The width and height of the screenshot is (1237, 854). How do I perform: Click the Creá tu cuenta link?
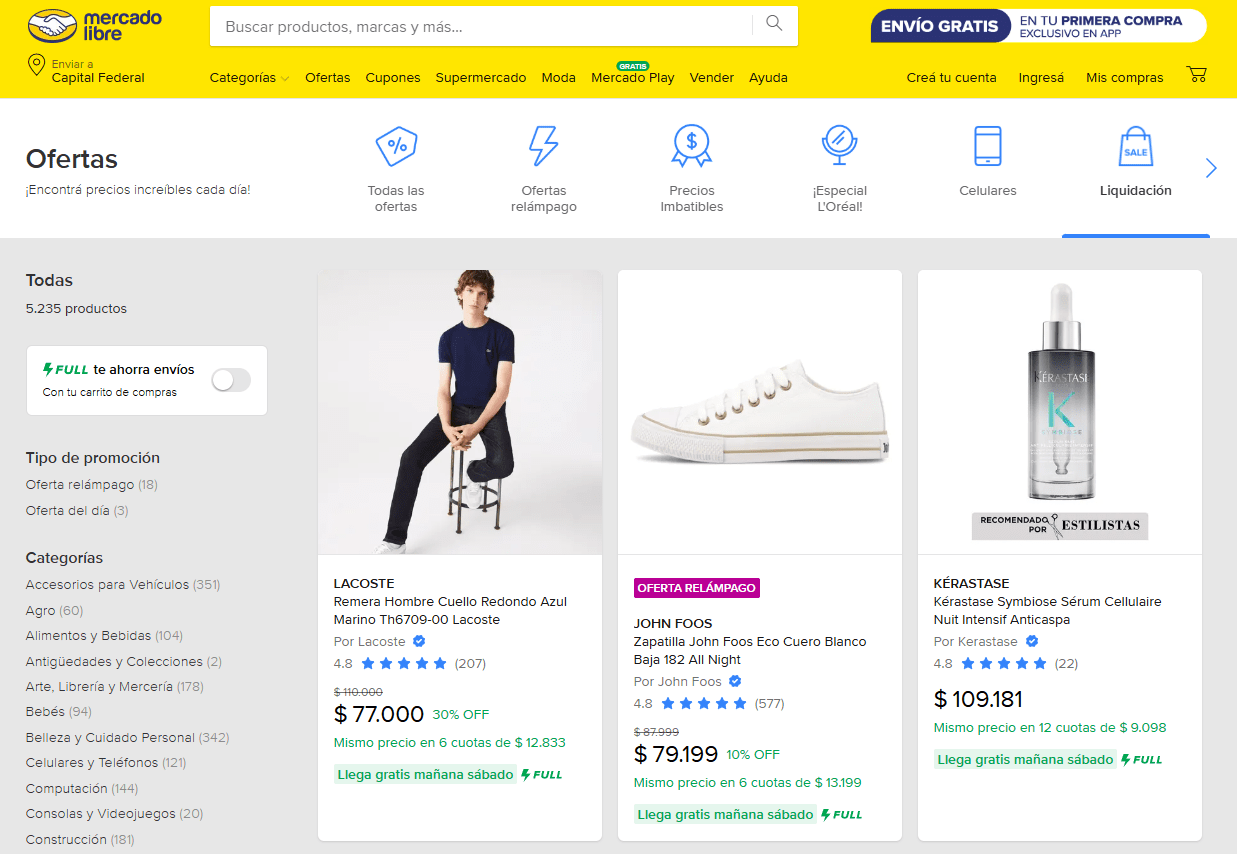click(951, 78)
